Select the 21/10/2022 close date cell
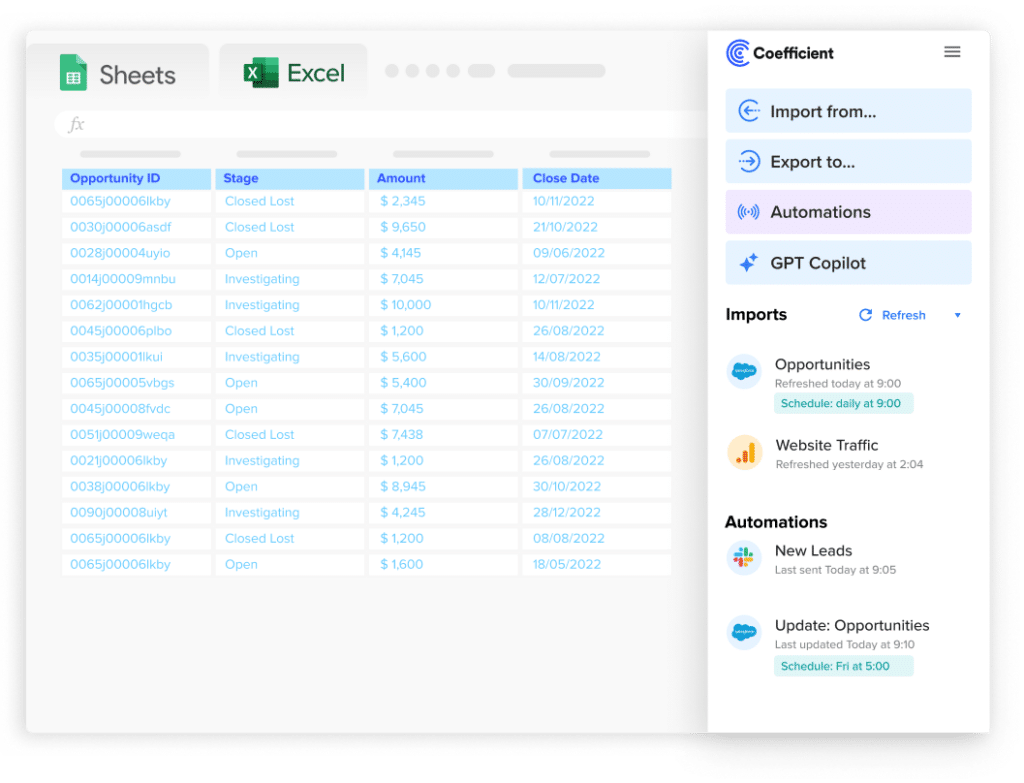 point(597,227)
